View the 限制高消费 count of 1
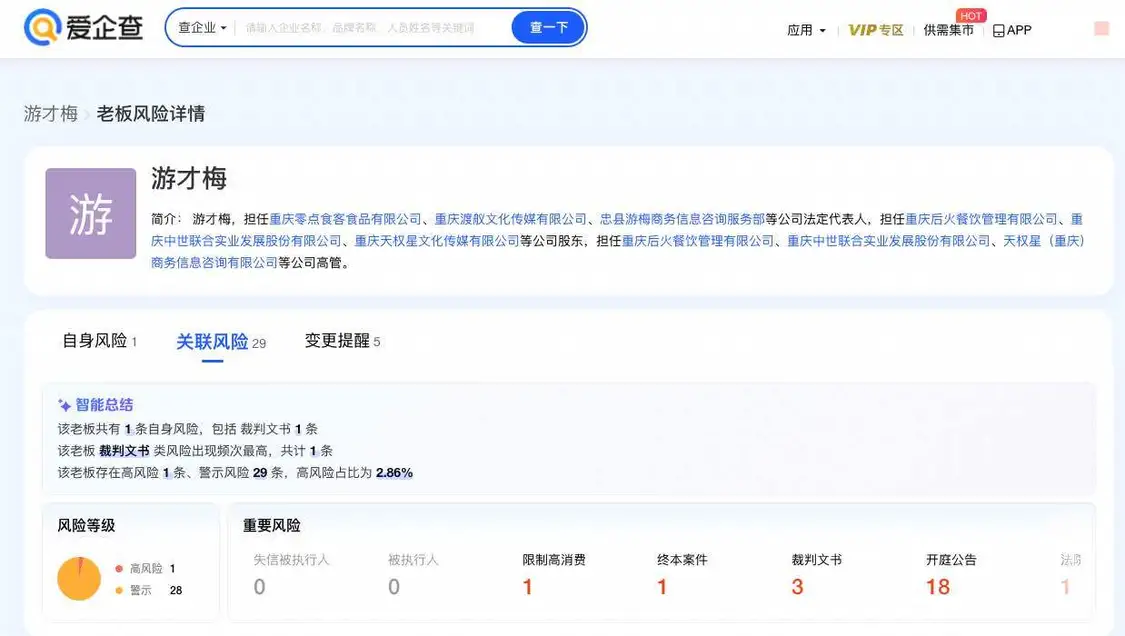 click(x=527, y=587)
